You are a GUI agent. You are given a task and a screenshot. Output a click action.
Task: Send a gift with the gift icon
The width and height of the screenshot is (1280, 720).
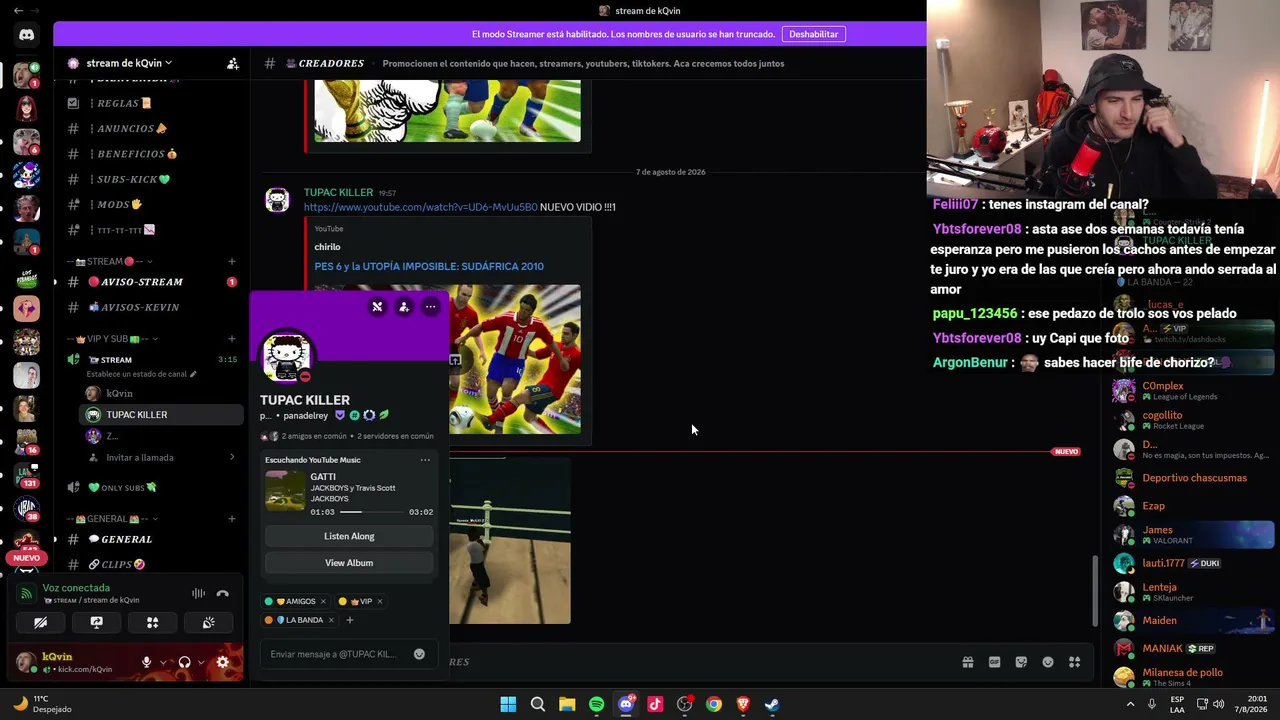click(x=968, y=662)
